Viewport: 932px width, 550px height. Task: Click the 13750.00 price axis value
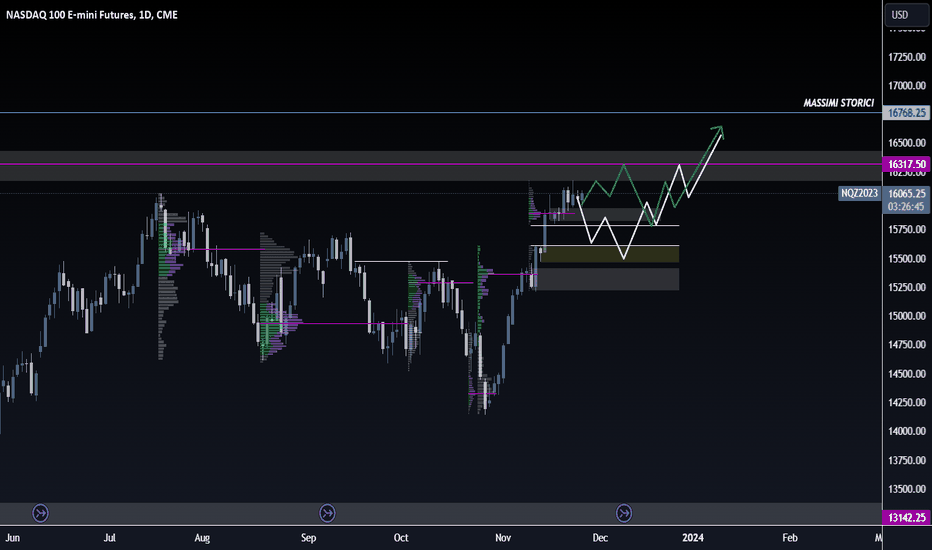coord(906,460)
